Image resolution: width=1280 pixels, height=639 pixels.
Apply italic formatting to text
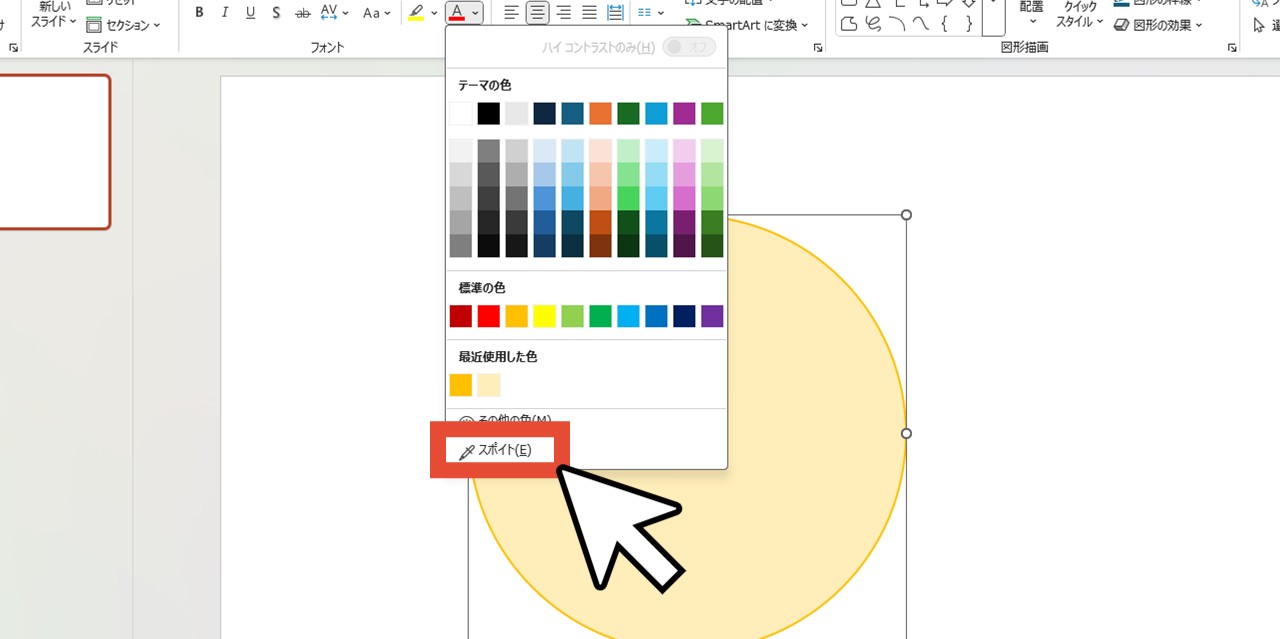(x=224, y=13)
